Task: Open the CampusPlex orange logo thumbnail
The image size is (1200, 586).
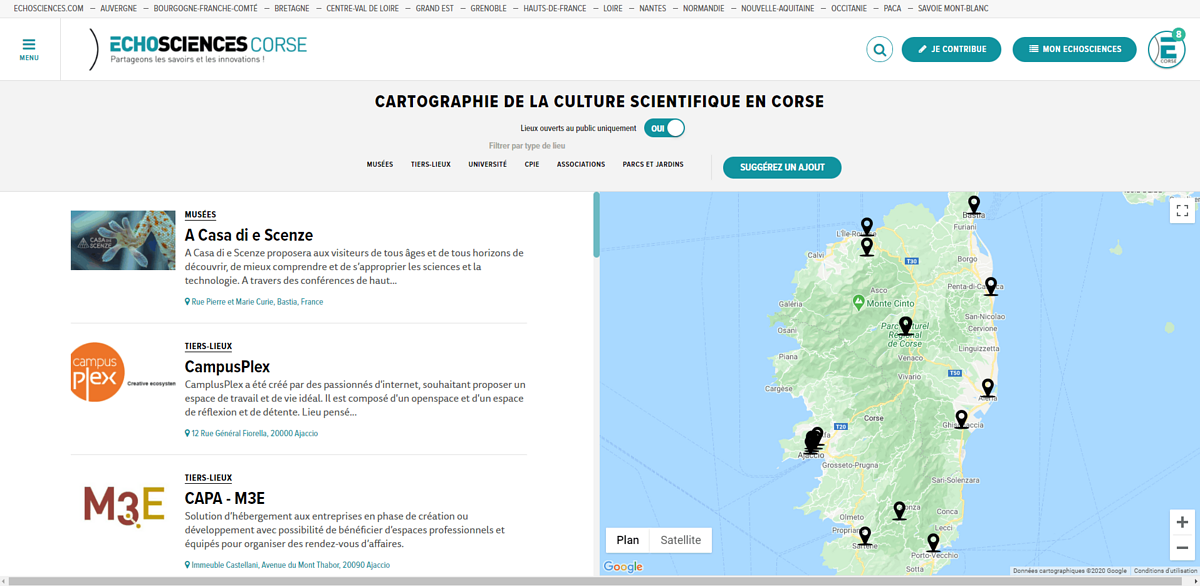Action: (123, 372)
